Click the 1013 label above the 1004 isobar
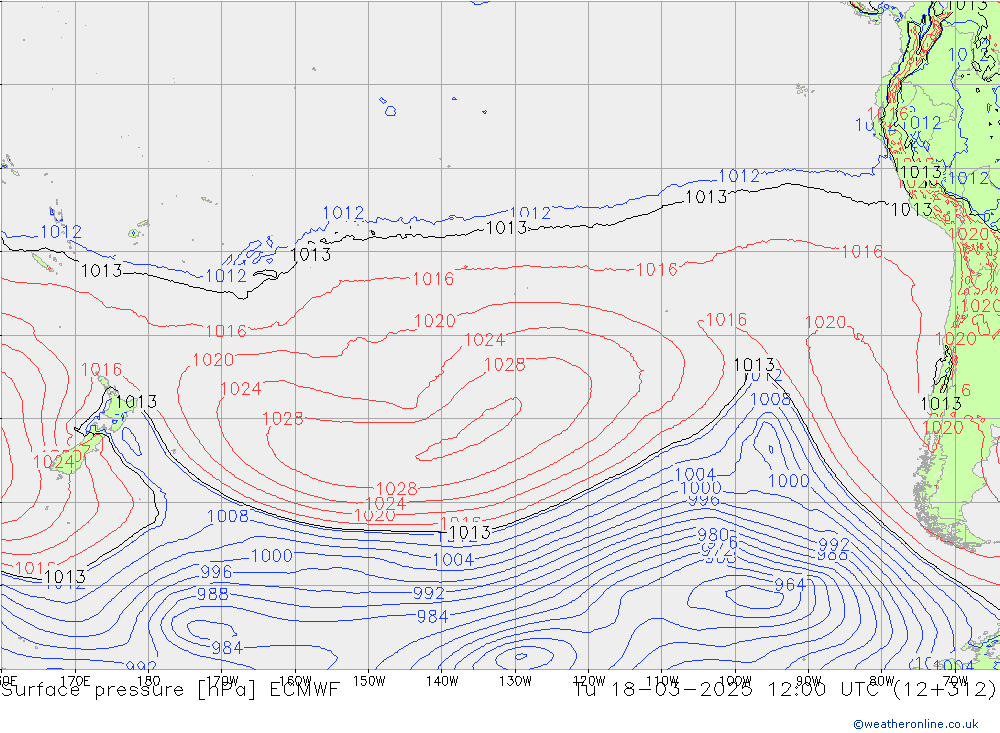 469,533
